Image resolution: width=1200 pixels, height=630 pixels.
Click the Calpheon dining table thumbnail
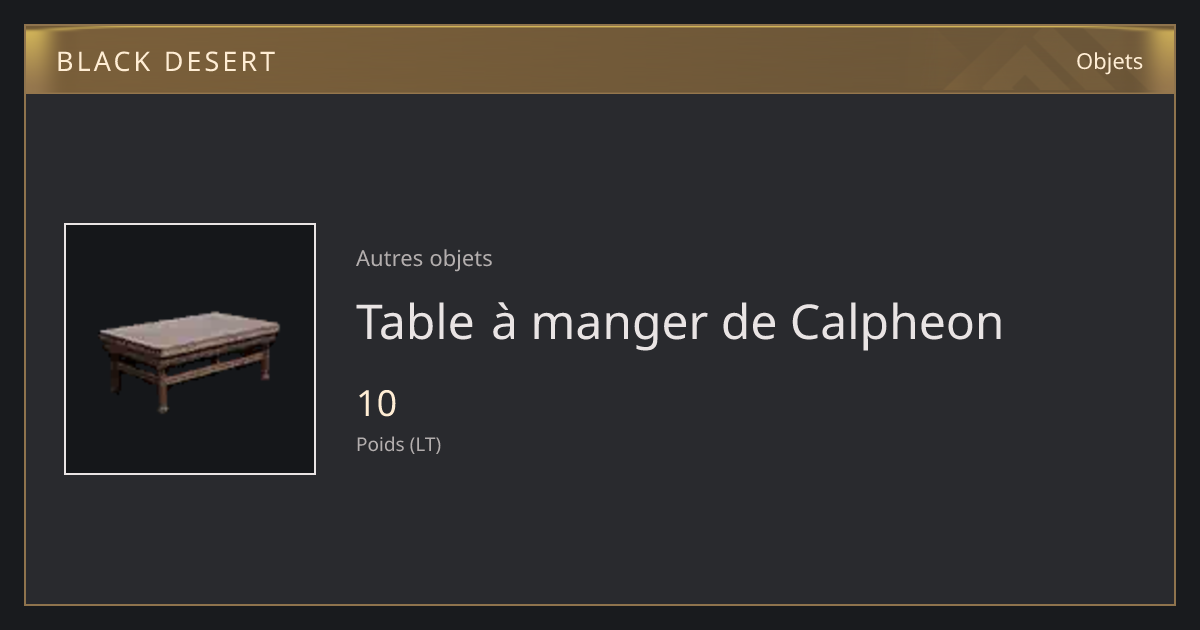point(190,349)
